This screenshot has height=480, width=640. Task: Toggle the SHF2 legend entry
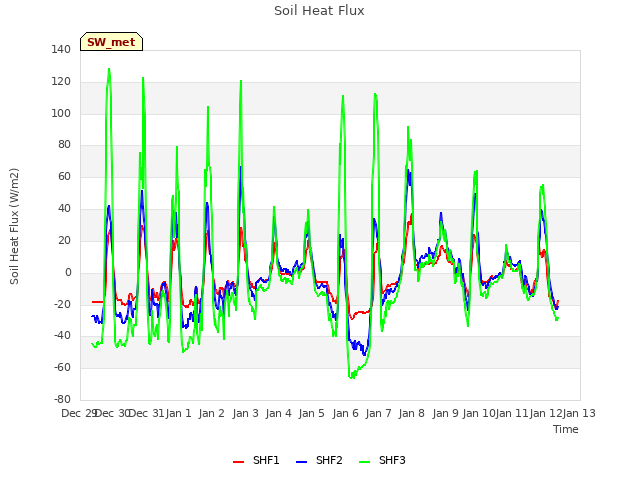(x=319, y=460)
